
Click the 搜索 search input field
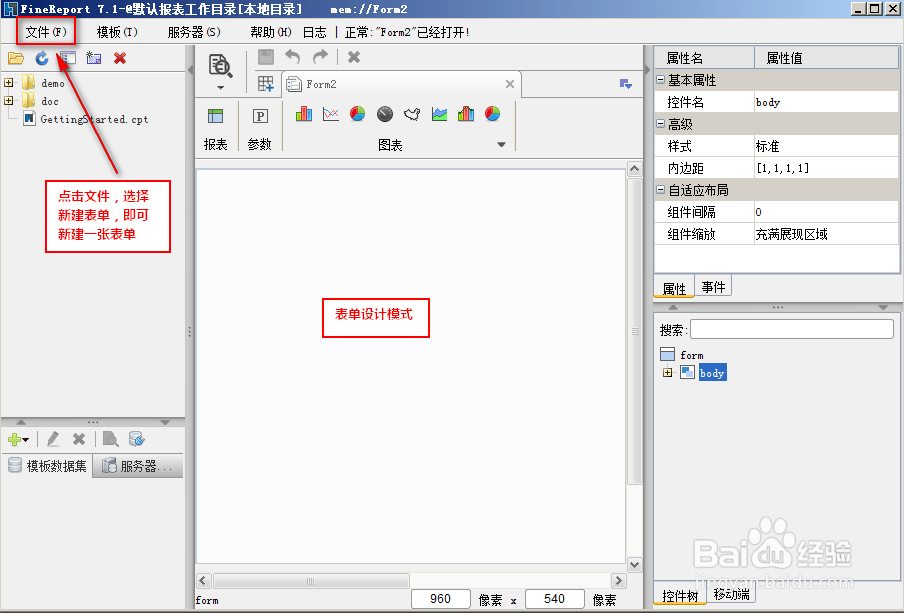(x=790, y=328)
